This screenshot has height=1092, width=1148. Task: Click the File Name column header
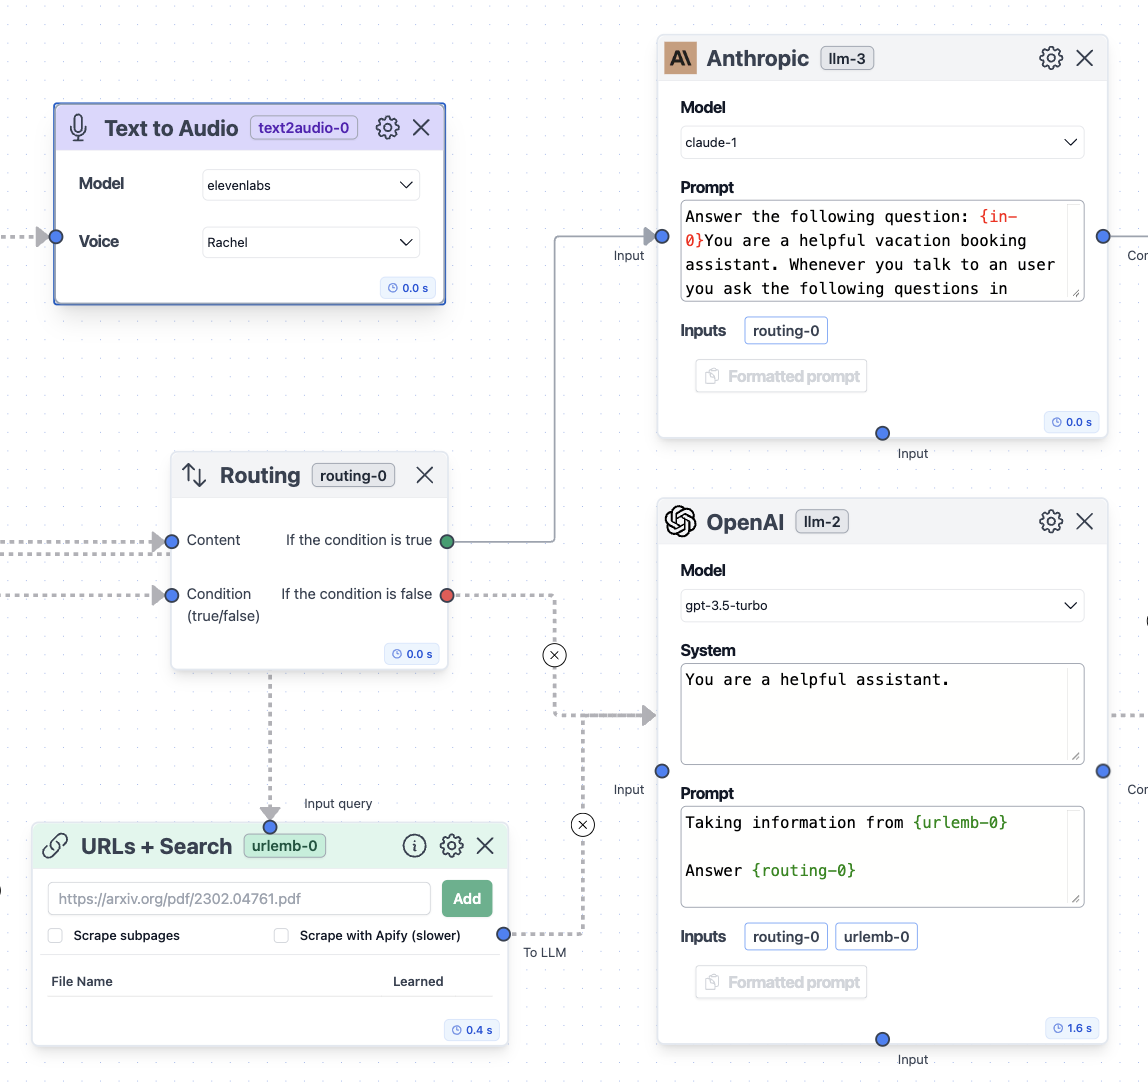point(82,981)
